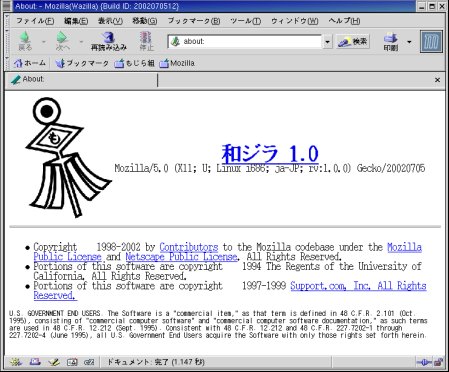Open Composer icon in status bar

(54, 362)
